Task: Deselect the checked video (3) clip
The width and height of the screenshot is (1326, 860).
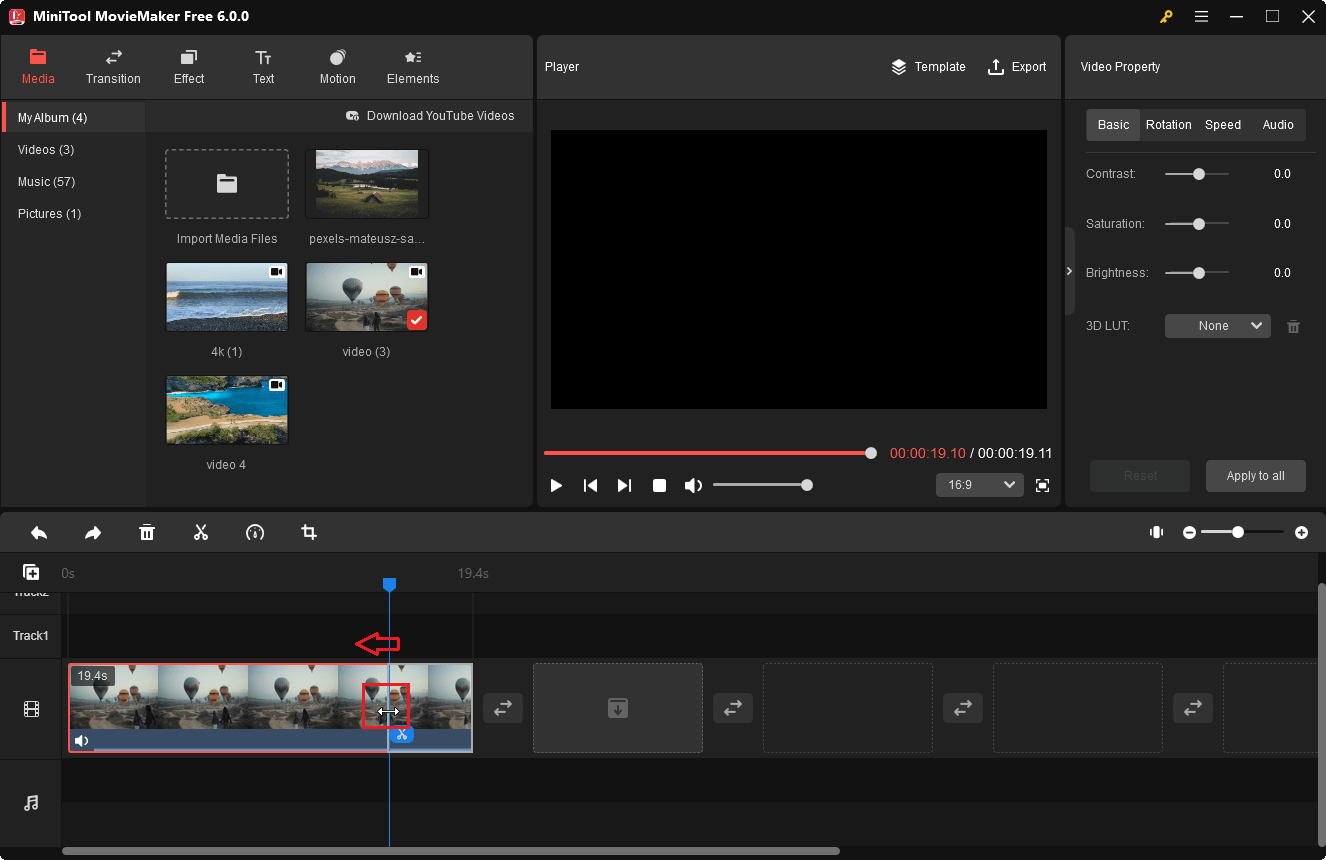Action: click(417, 320)
